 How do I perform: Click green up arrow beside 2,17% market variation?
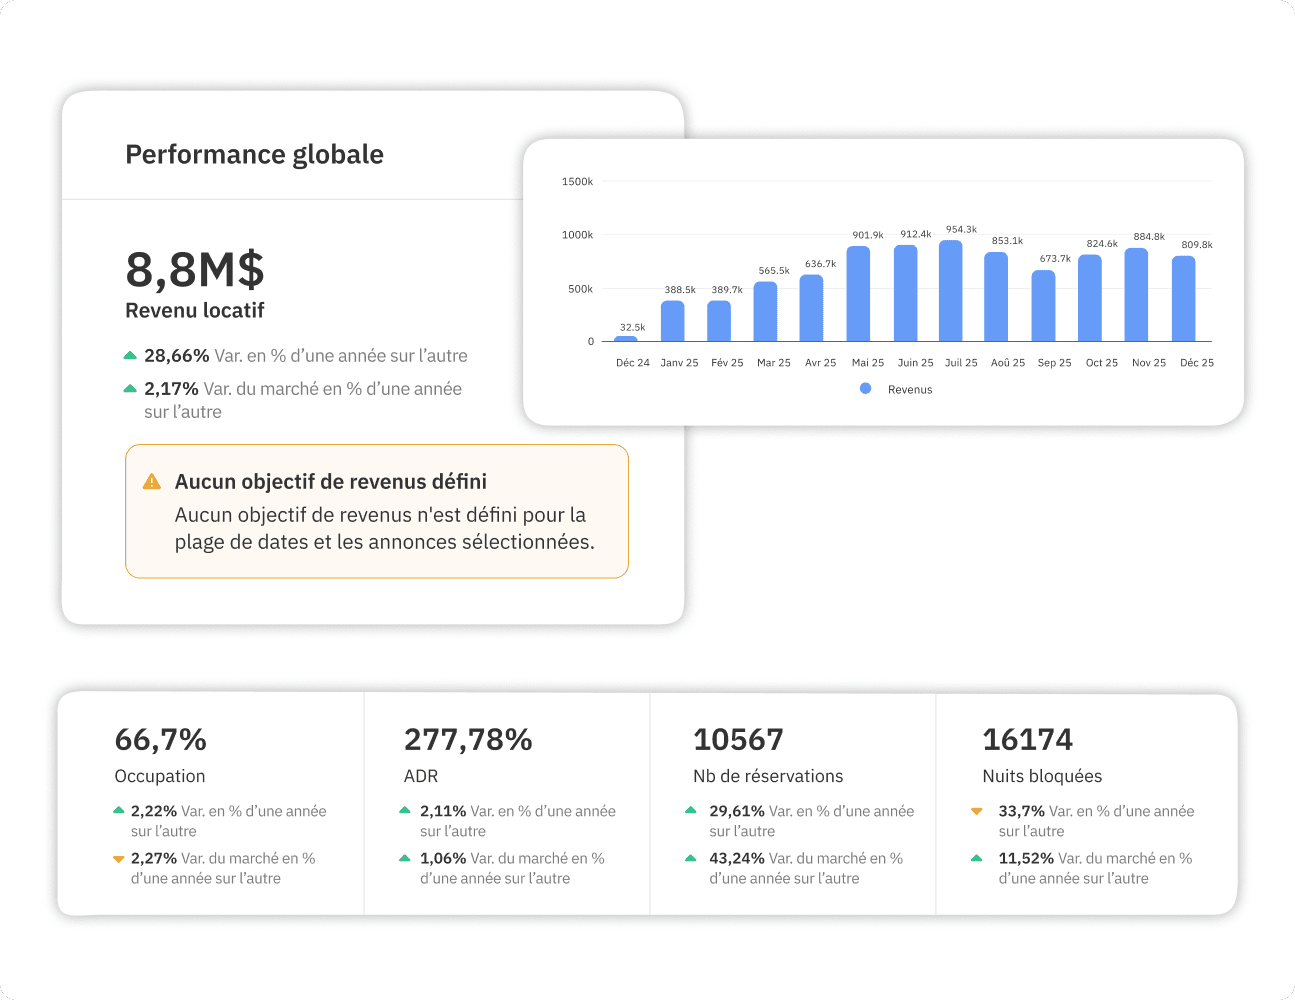(x=130, y=389)
